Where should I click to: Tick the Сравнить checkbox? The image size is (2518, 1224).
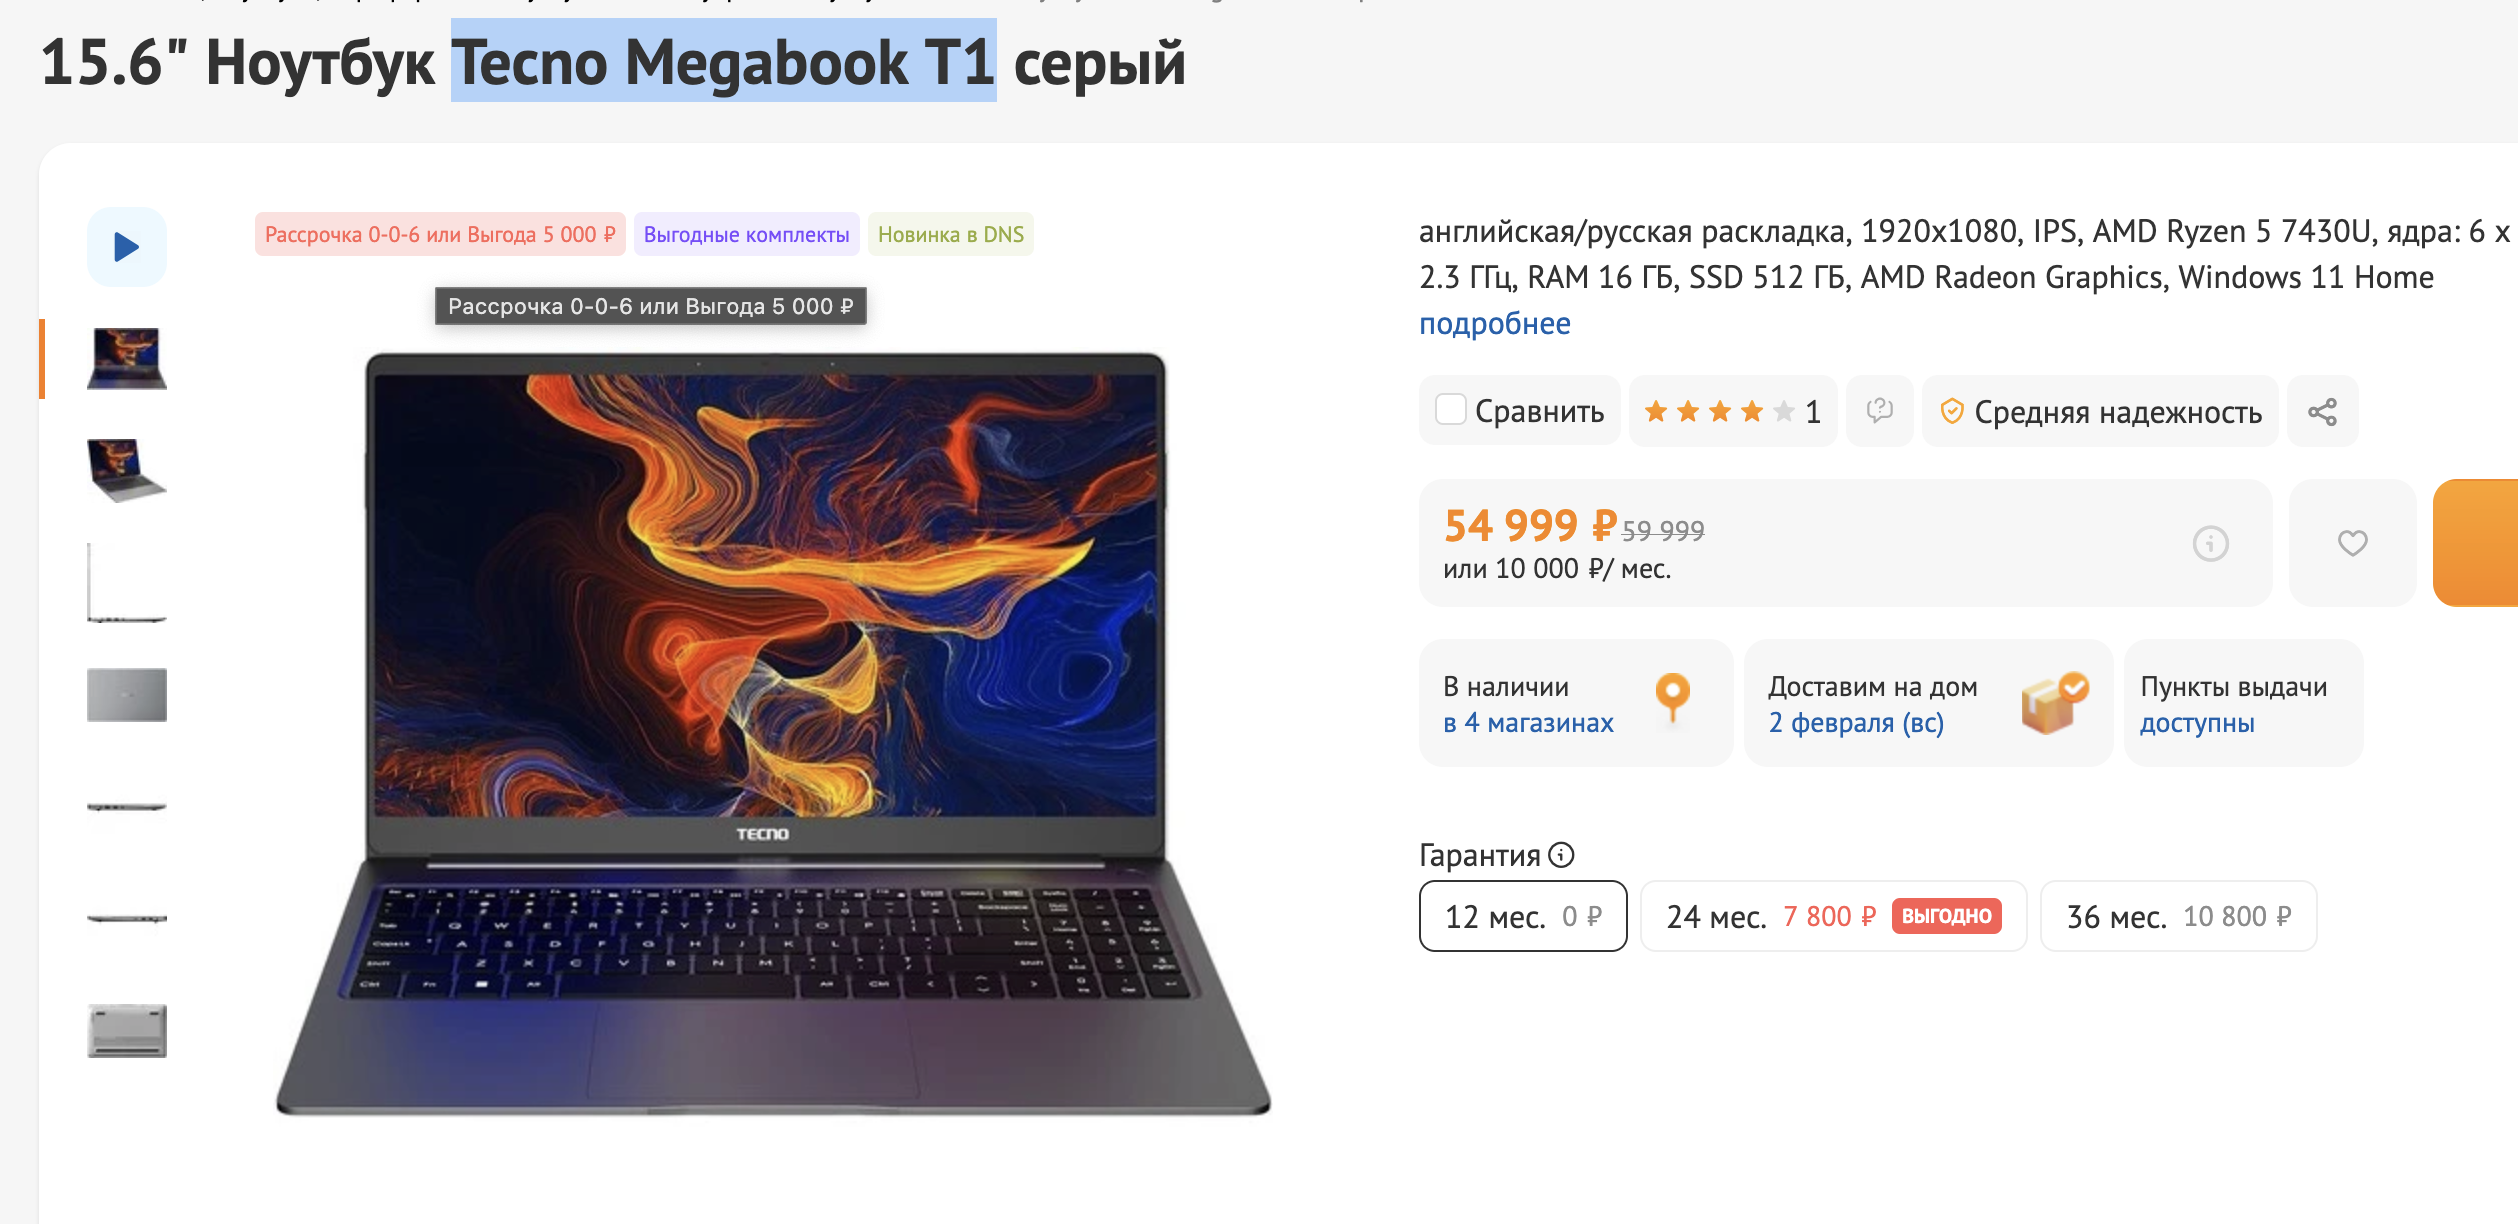(1450, 410)
